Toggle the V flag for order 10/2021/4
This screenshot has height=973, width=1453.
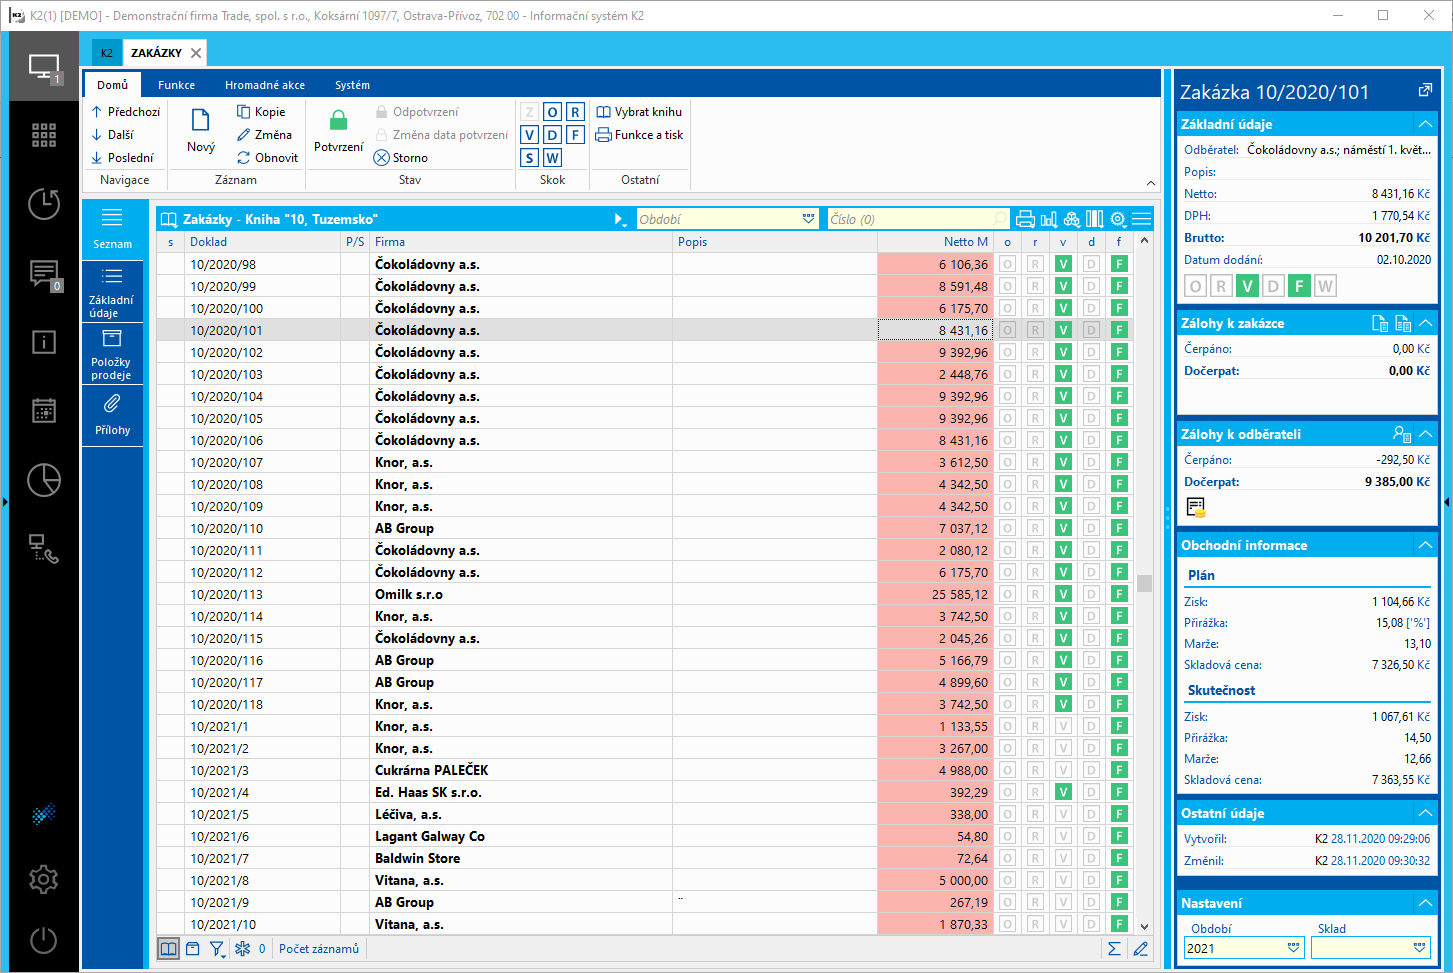[x=1063, y=793]
